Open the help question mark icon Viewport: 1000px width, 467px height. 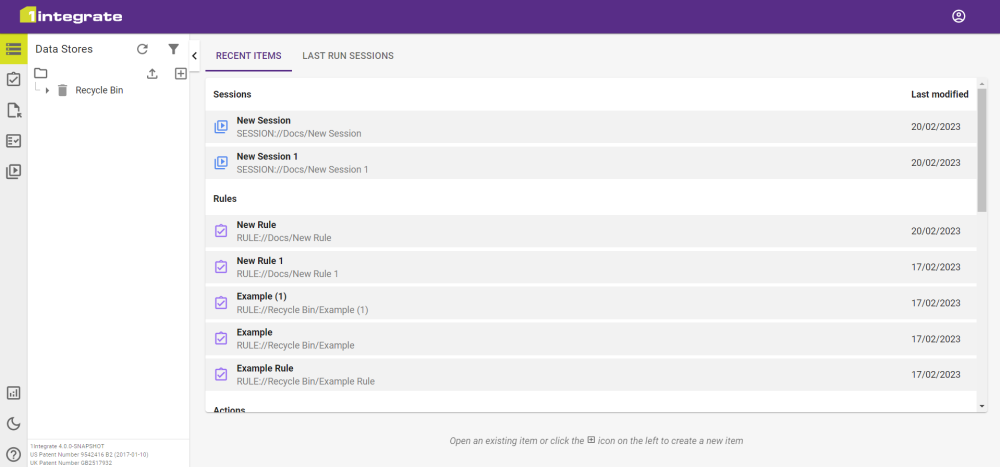pos(13,455)
